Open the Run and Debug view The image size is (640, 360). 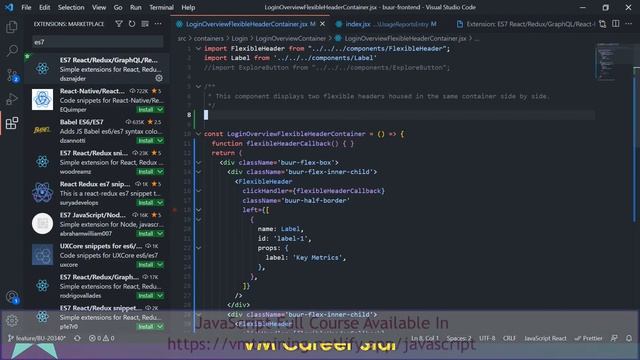12,99
